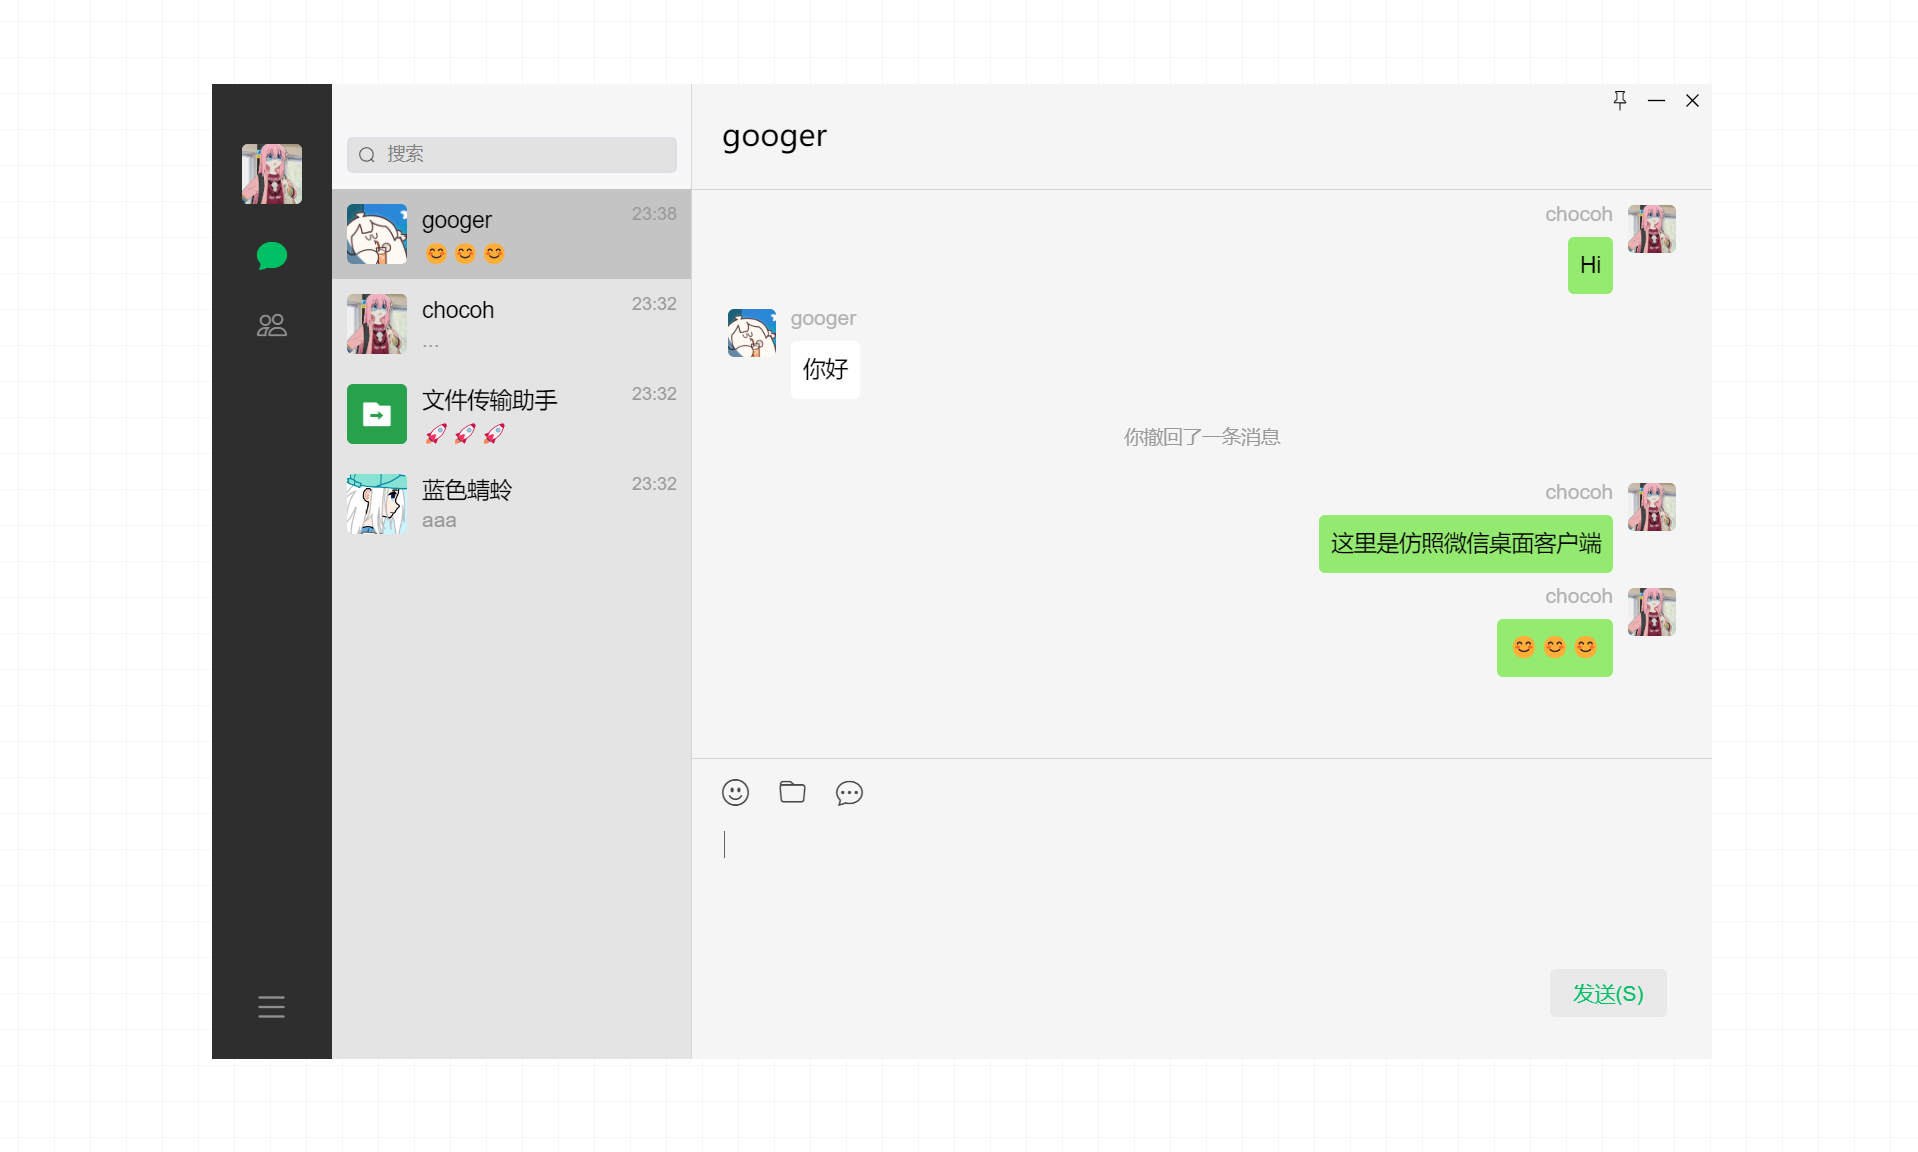Open the chats tab in sidebar

click(271, 256)
